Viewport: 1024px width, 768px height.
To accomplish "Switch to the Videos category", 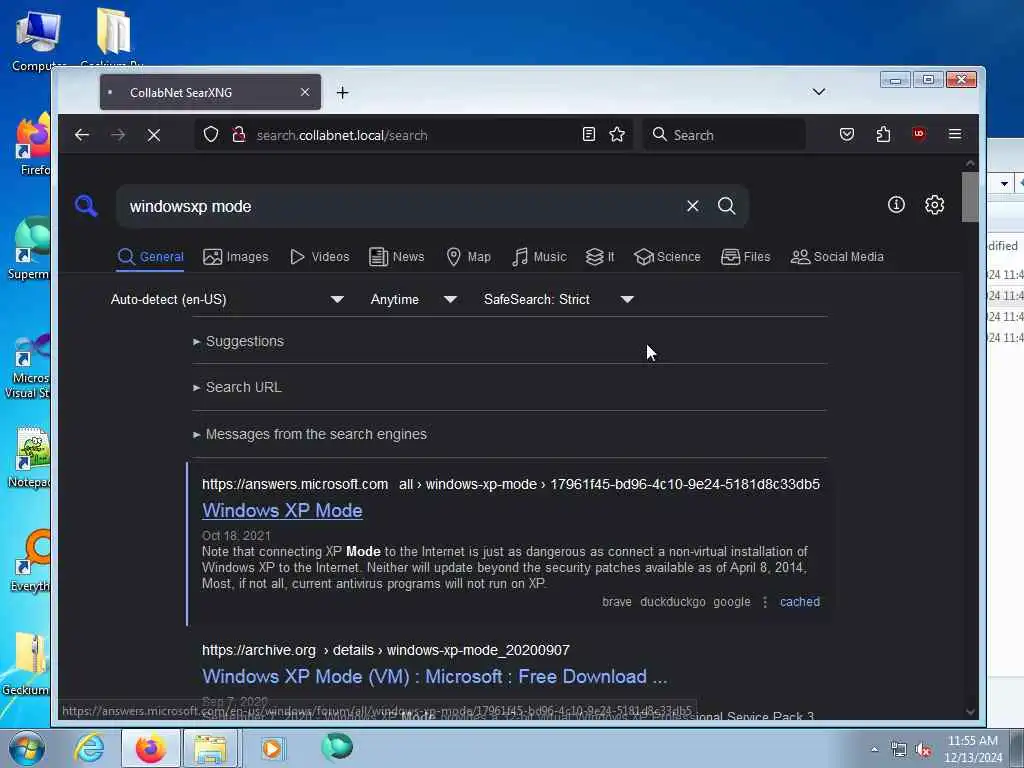I will 320,257.
